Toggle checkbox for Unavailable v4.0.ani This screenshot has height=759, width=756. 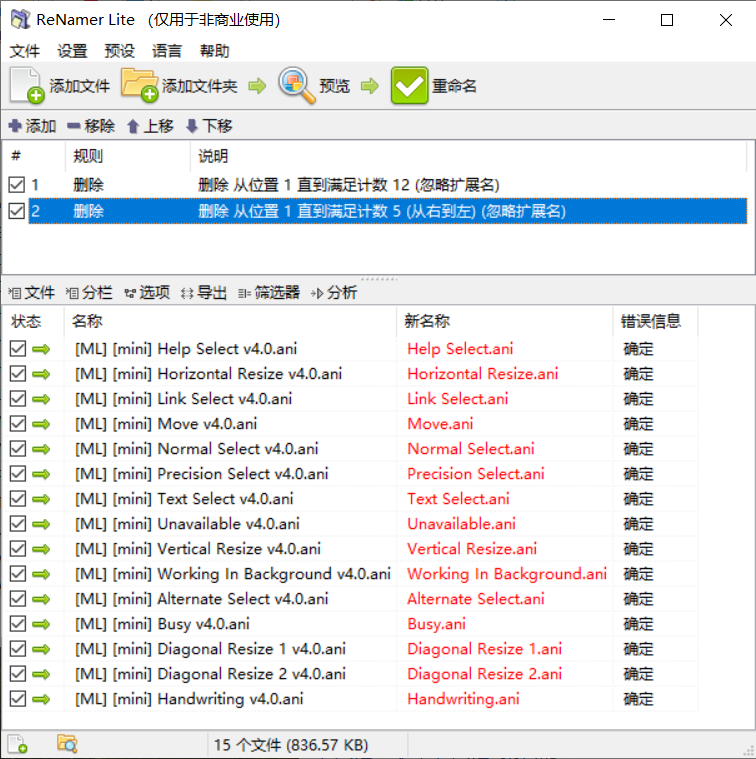pos(18,524)
